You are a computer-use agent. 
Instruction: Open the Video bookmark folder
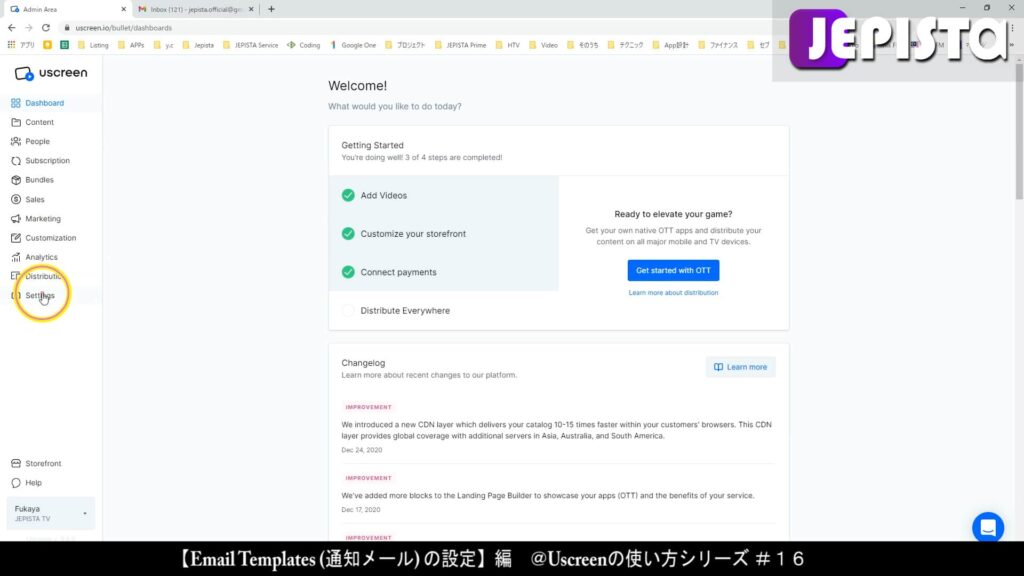(543, 45)
